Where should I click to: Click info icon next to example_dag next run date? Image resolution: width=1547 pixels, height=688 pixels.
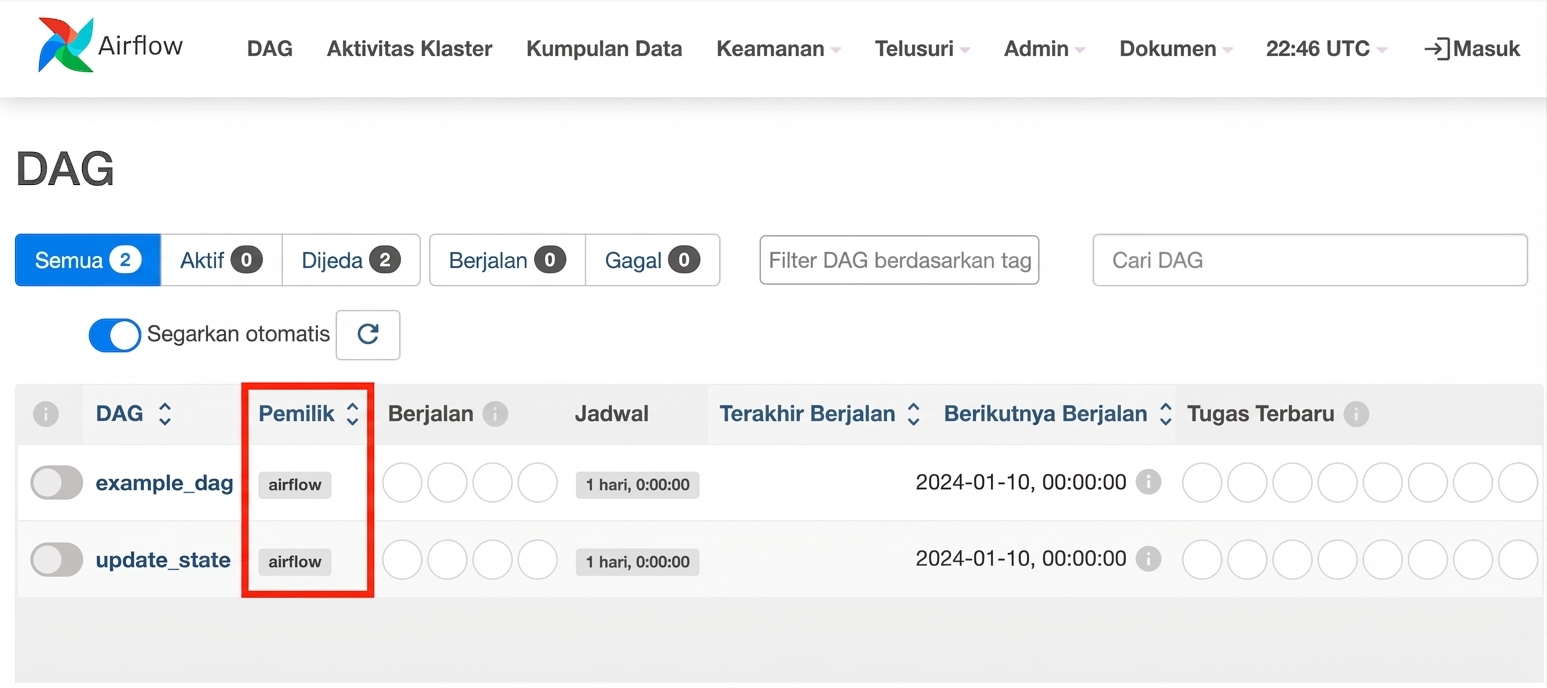1149,482
